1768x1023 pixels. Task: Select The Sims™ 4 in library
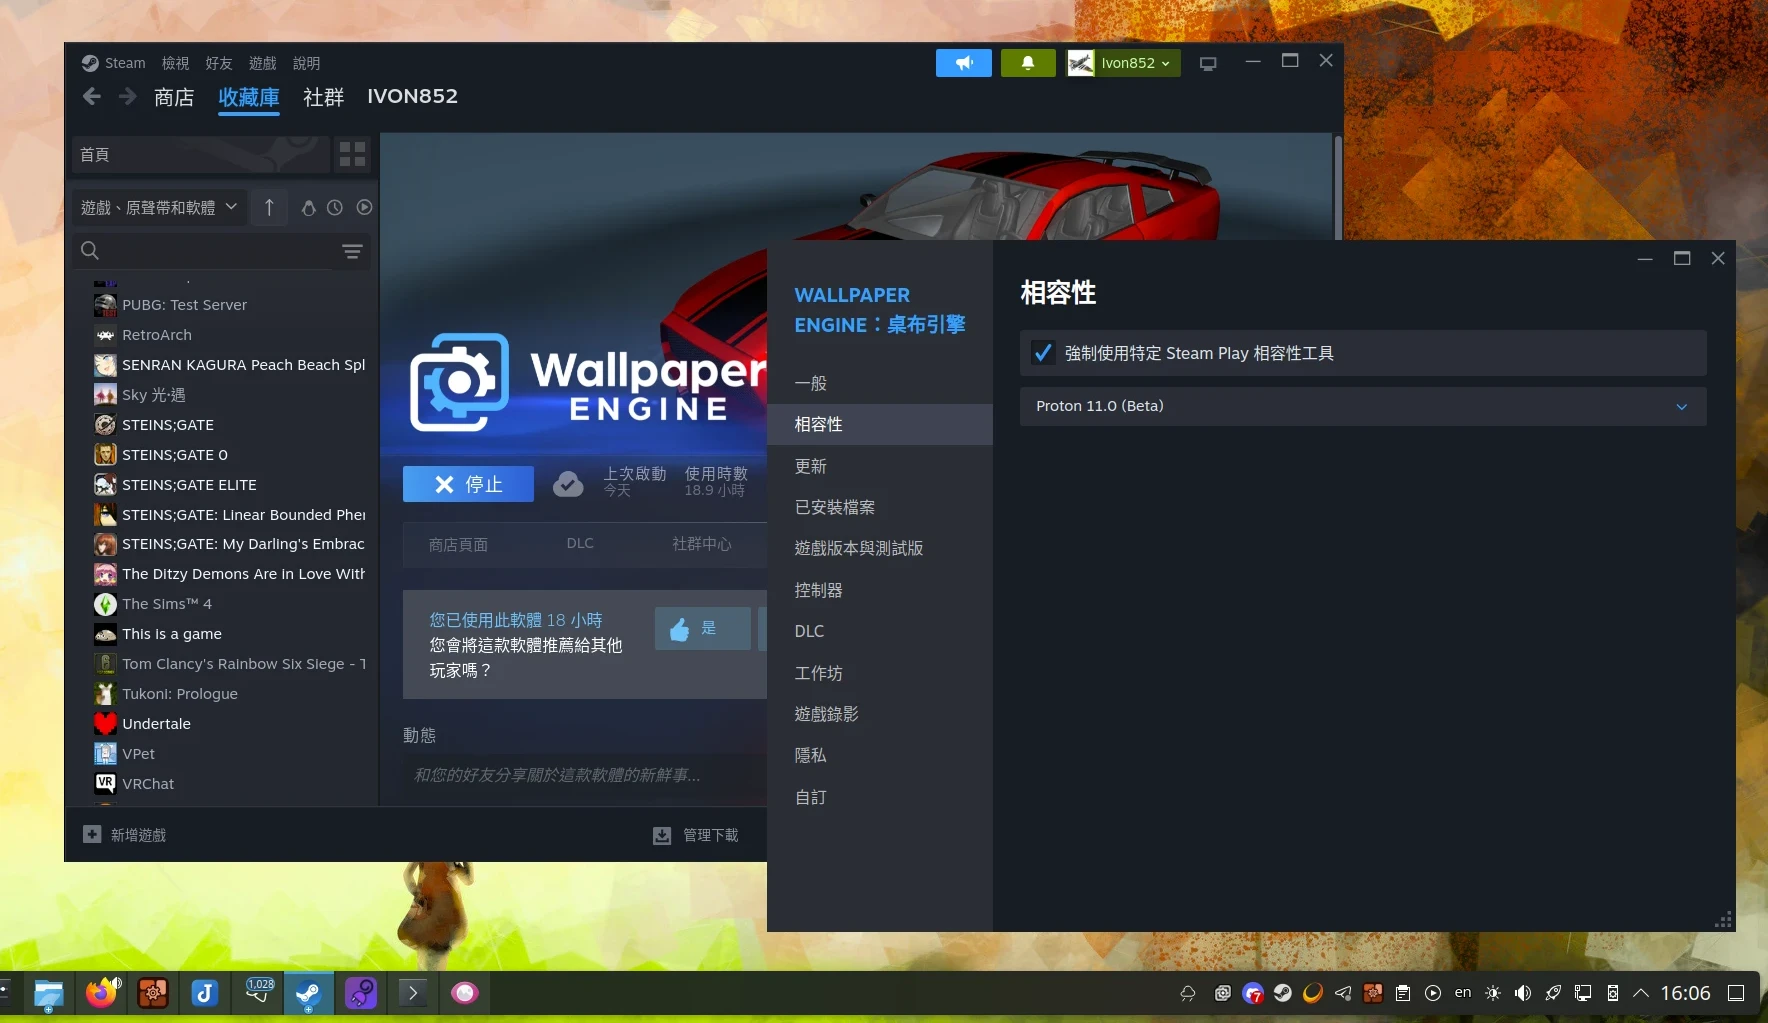click(x=166, y=604)
